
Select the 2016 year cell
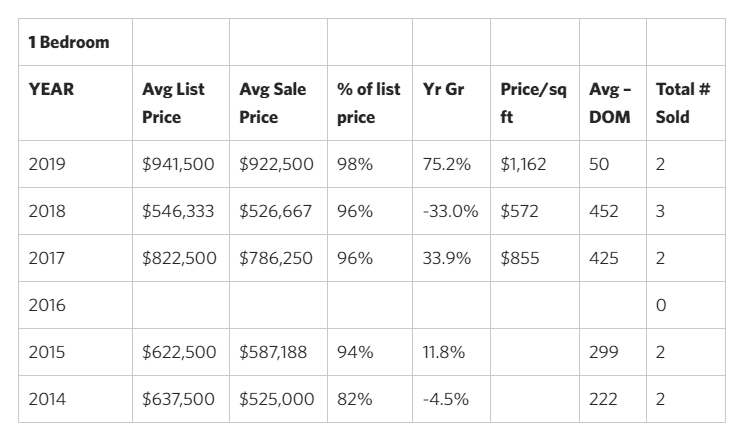click(47, 305)
